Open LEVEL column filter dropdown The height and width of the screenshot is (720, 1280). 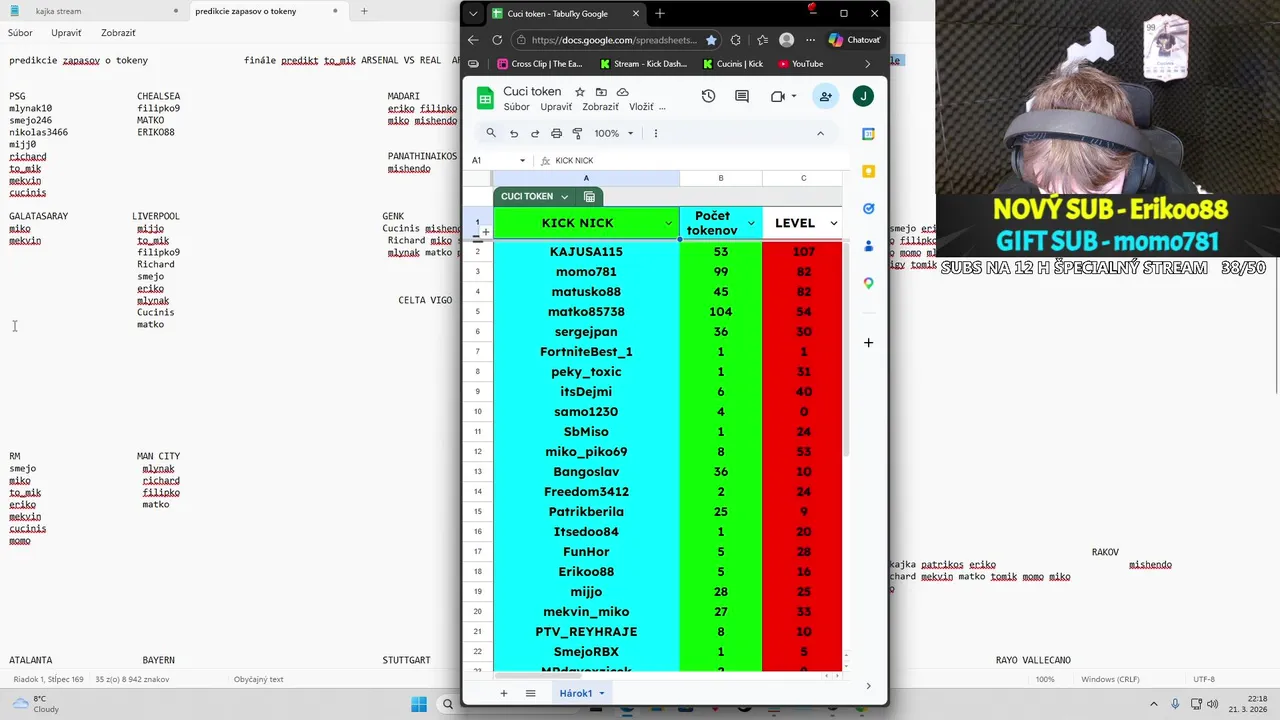pyautogui.click(x=833, y=223)
